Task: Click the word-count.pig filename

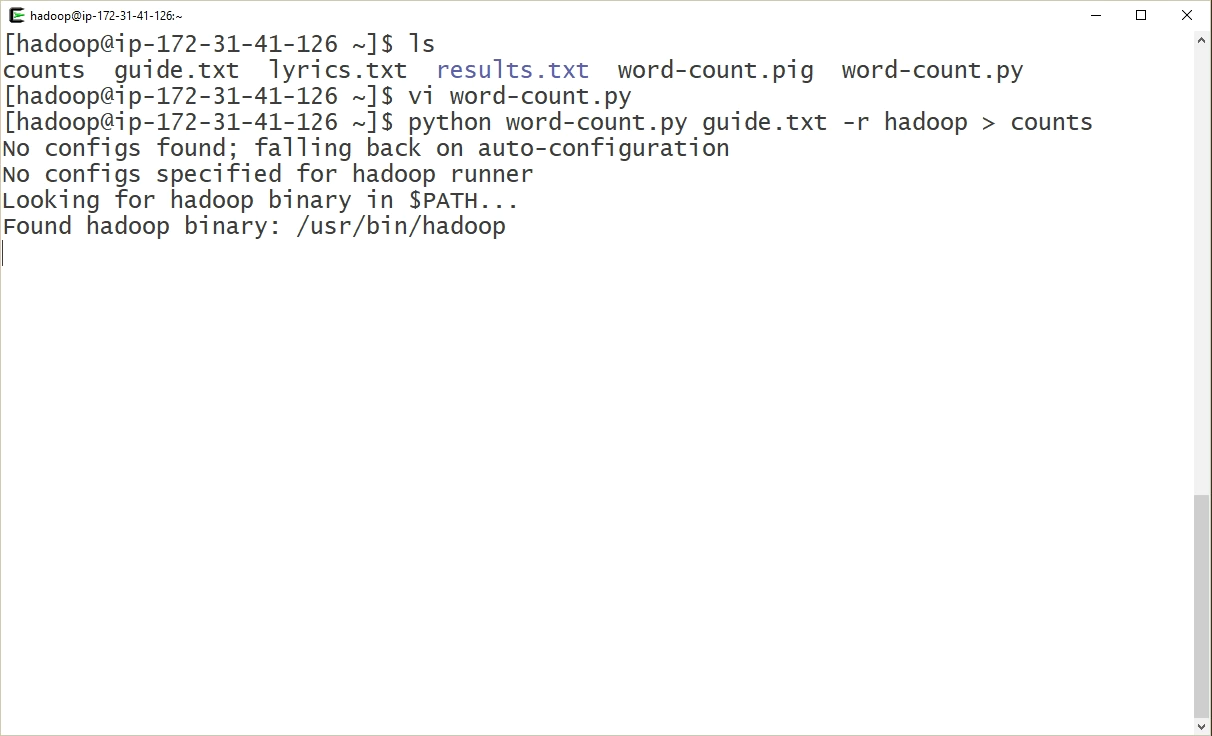Action: pos(715,70)
